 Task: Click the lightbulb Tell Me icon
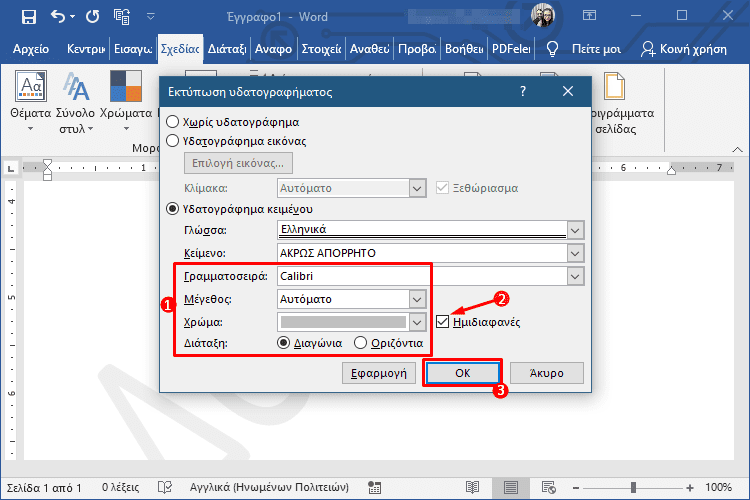552,48
